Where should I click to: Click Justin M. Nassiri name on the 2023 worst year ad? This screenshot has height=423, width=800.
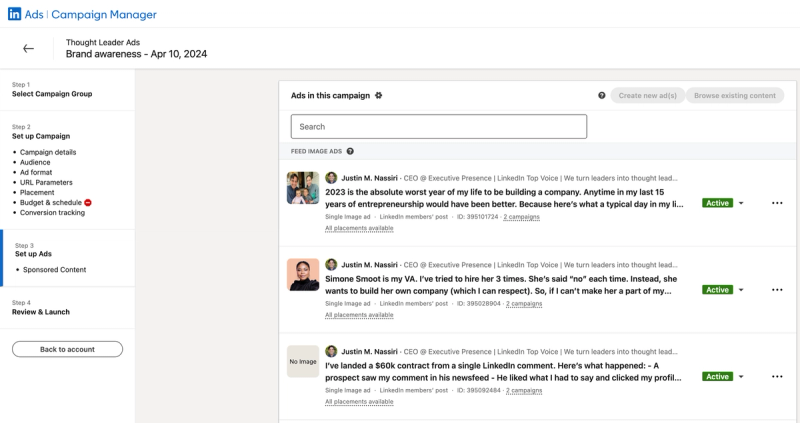tap(369, 178)
